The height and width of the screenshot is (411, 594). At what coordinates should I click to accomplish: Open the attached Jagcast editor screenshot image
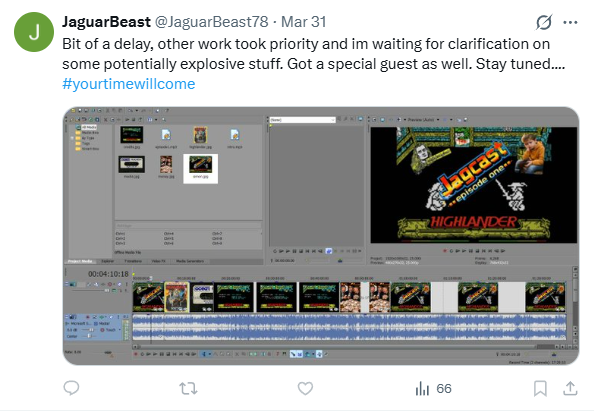pyautogui.click(x=321, y=236)
